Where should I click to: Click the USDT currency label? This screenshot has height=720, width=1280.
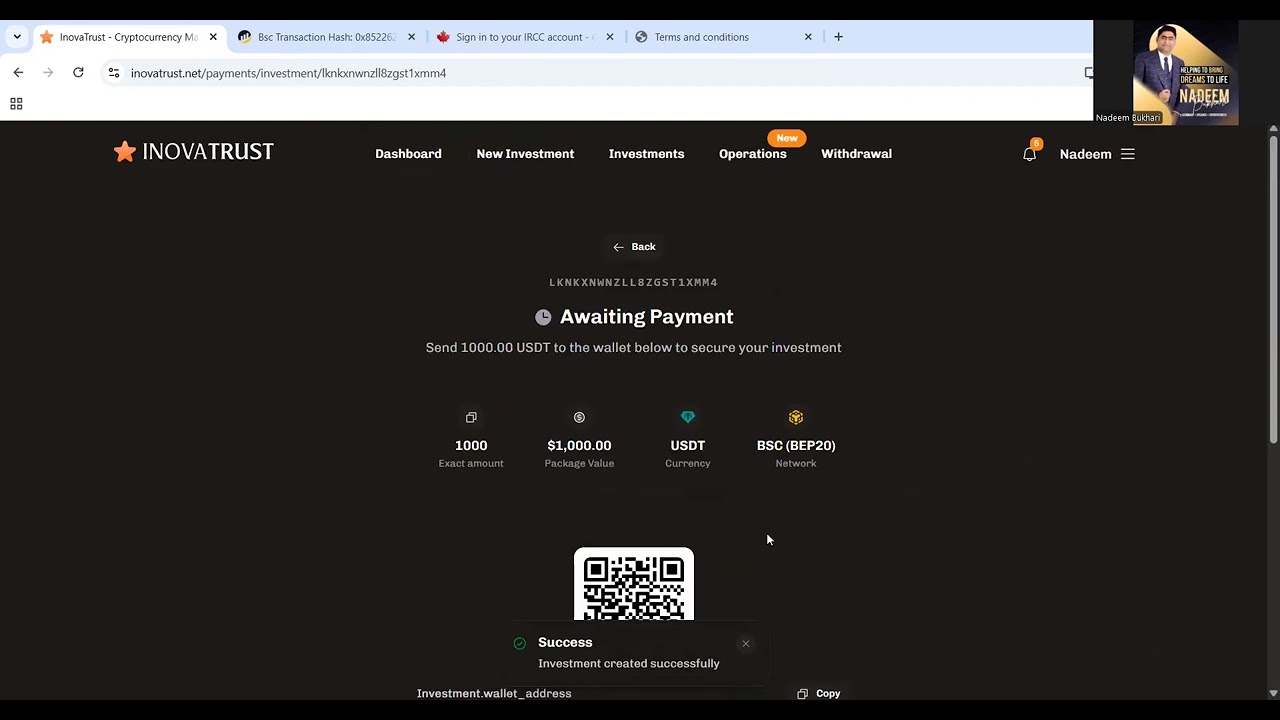tap(688, 446)
